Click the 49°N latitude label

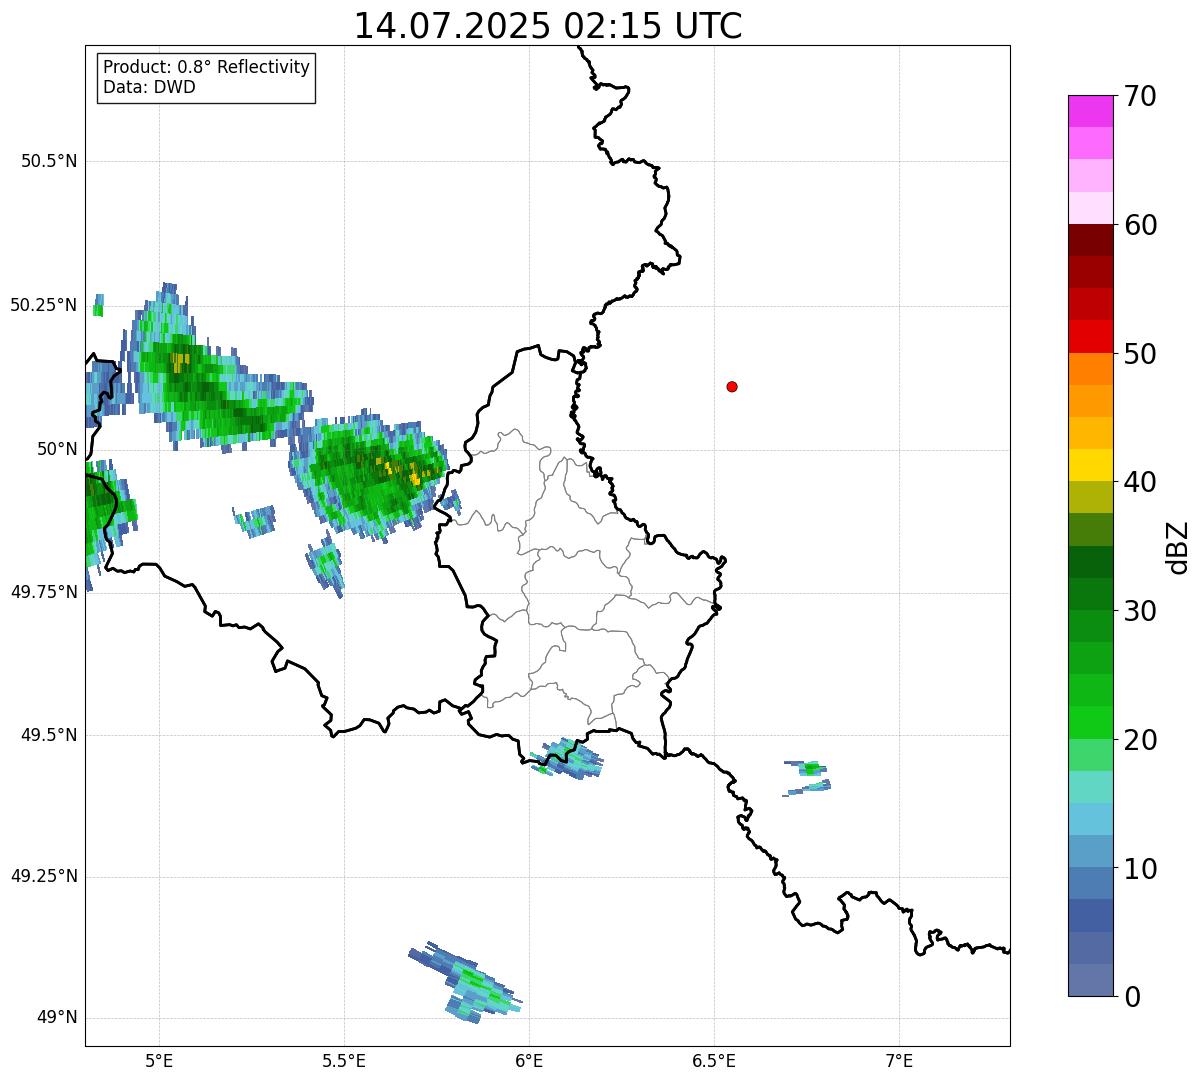tap(58, 1018)
